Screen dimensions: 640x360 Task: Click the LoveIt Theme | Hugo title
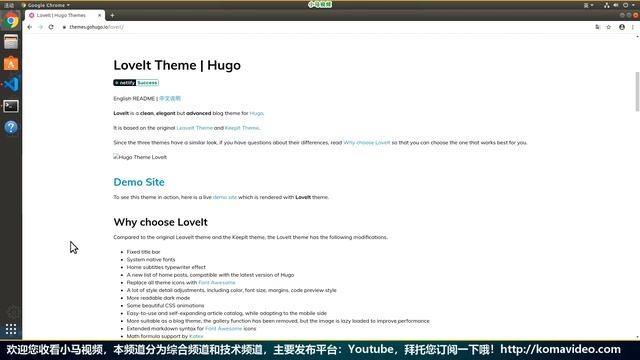pos(177,65)
